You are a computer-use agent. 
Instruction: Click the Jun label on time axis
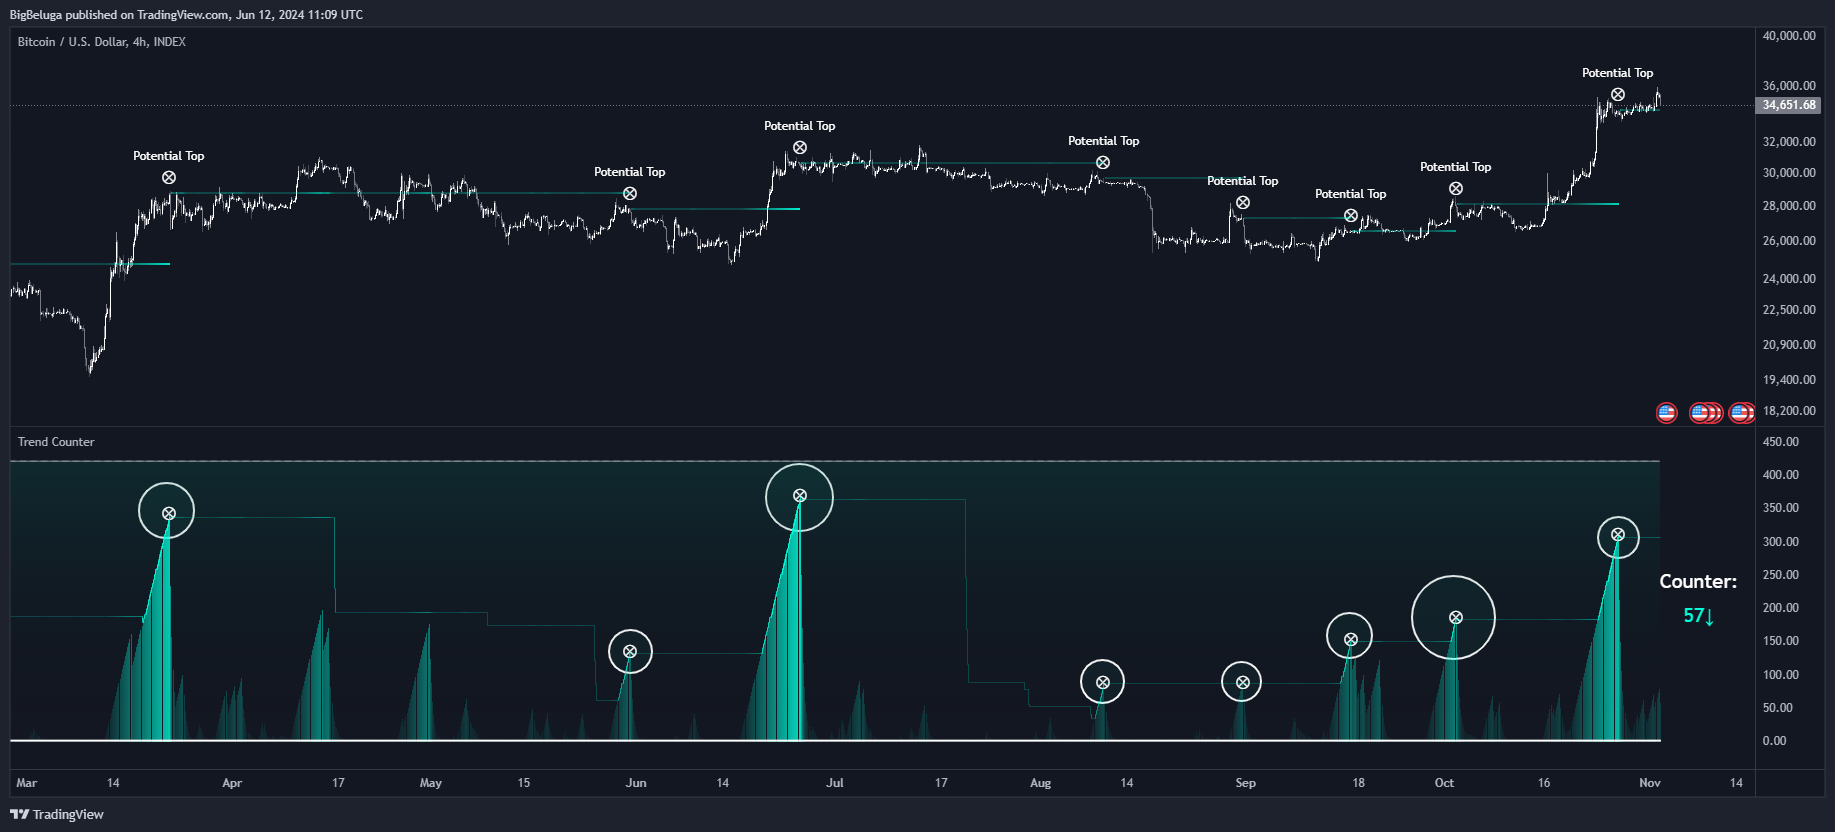coord(636,783)
